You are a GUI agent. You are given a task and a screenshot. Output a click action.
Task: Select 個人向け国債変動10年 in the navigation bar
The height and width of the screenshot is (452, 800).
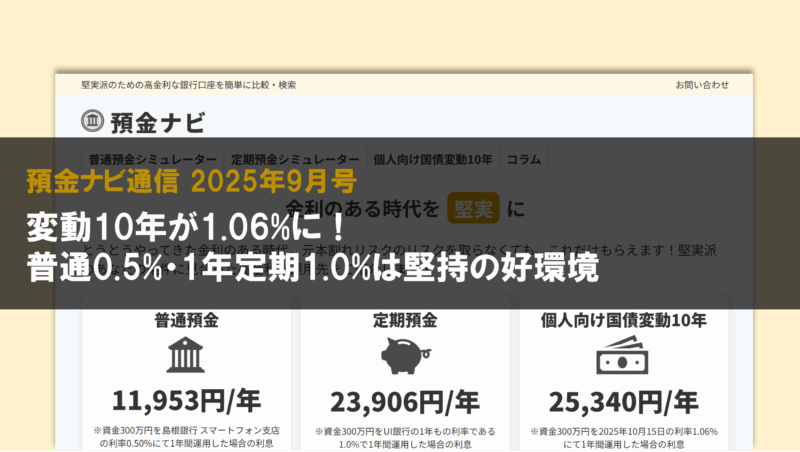[432, 159]
